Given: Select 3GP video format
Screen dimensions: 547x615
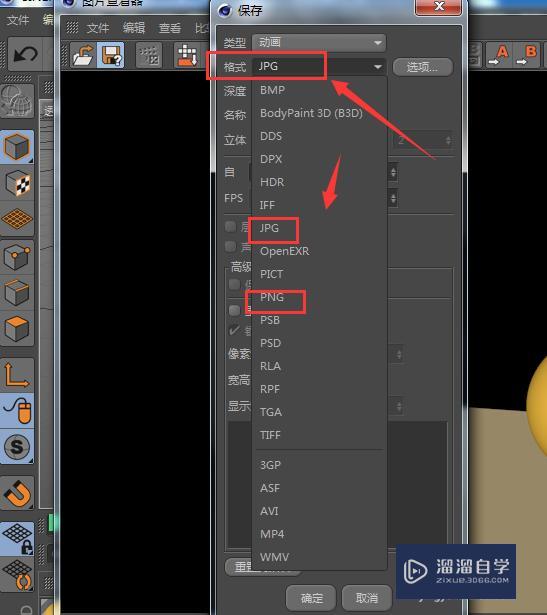Looking at the screenshot, I should [270, 465].
